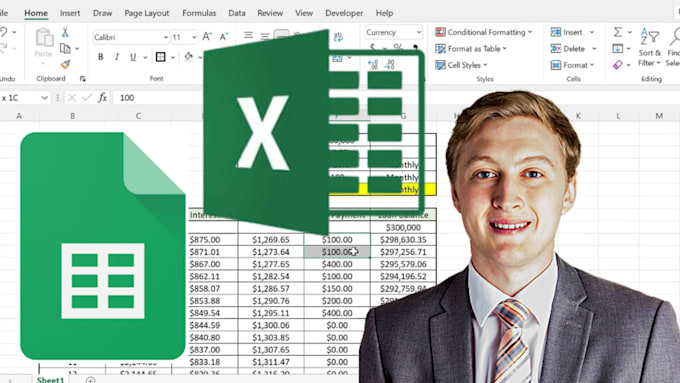Open the Clipboard dialog launcher
The image size is (680, 383).
(82, 79)
